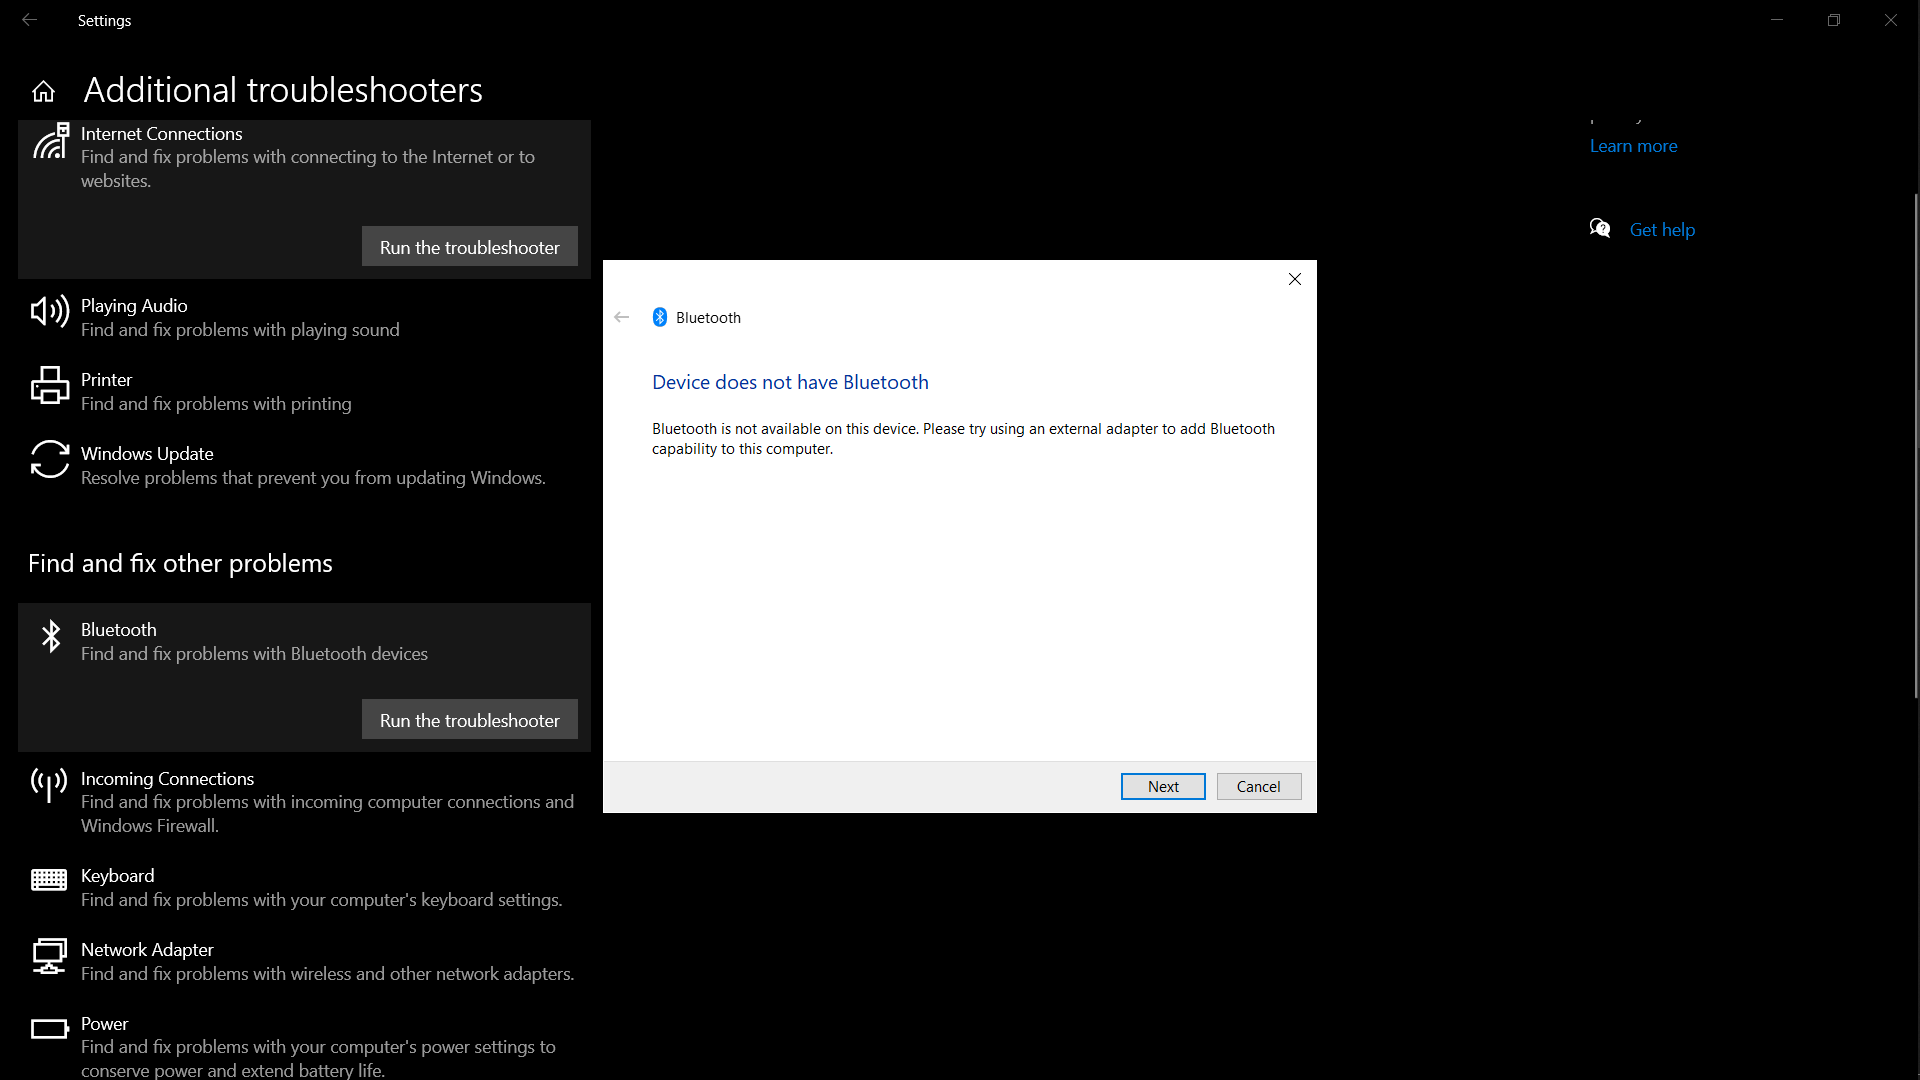Click the Internet Connections title
The height and width of the screenshot is (1080, 1920).
point(162,133)
